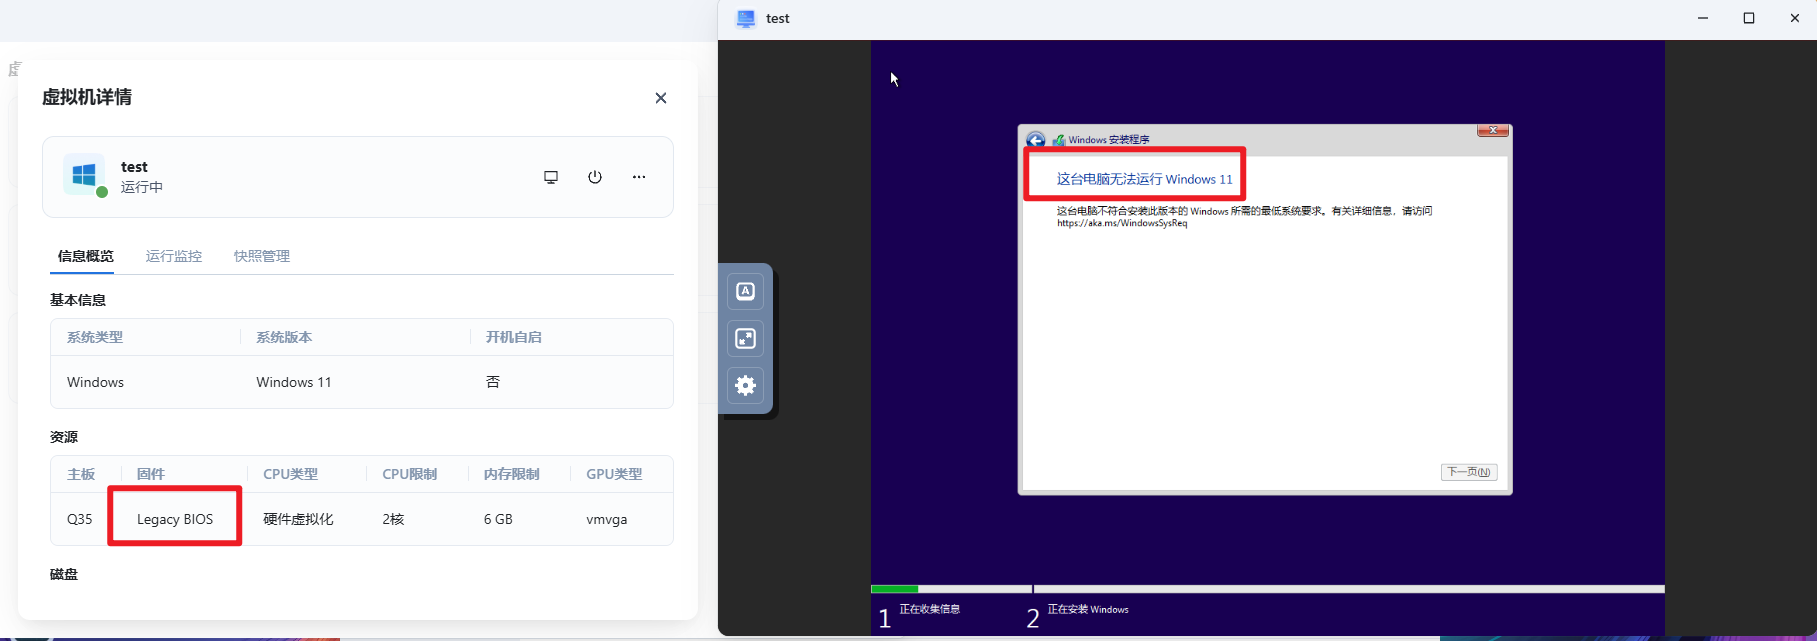Click the 2核 CPU limit value
The width and height of the screenshot is (1817, 641).
point(393,519)
